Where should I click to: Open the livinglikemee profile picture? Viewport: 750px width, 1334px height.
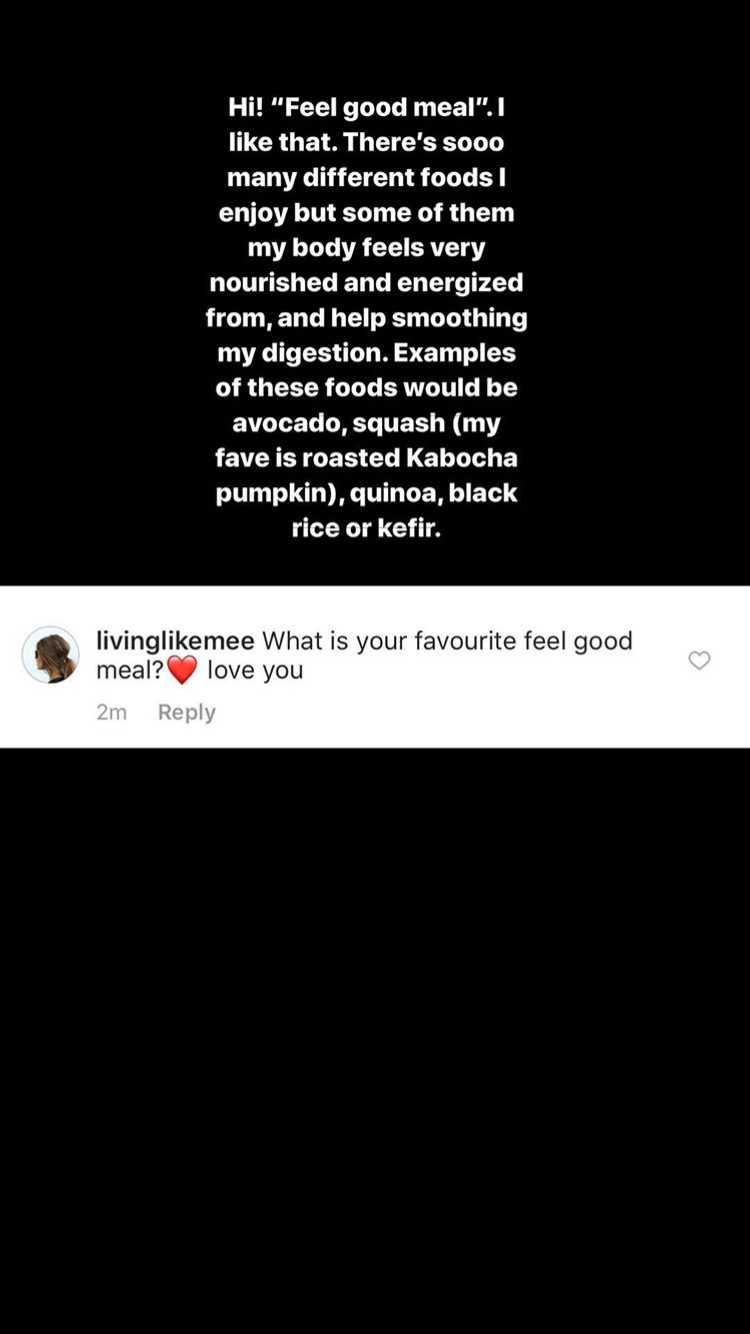pos(50,655)
